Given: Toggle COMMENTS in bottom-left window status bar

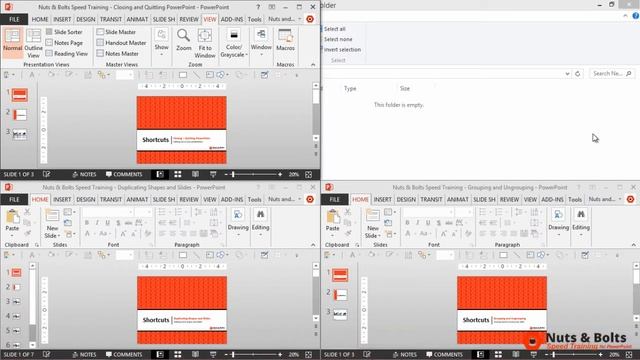Looking at the screenshot, I should [x=124, y=355].
